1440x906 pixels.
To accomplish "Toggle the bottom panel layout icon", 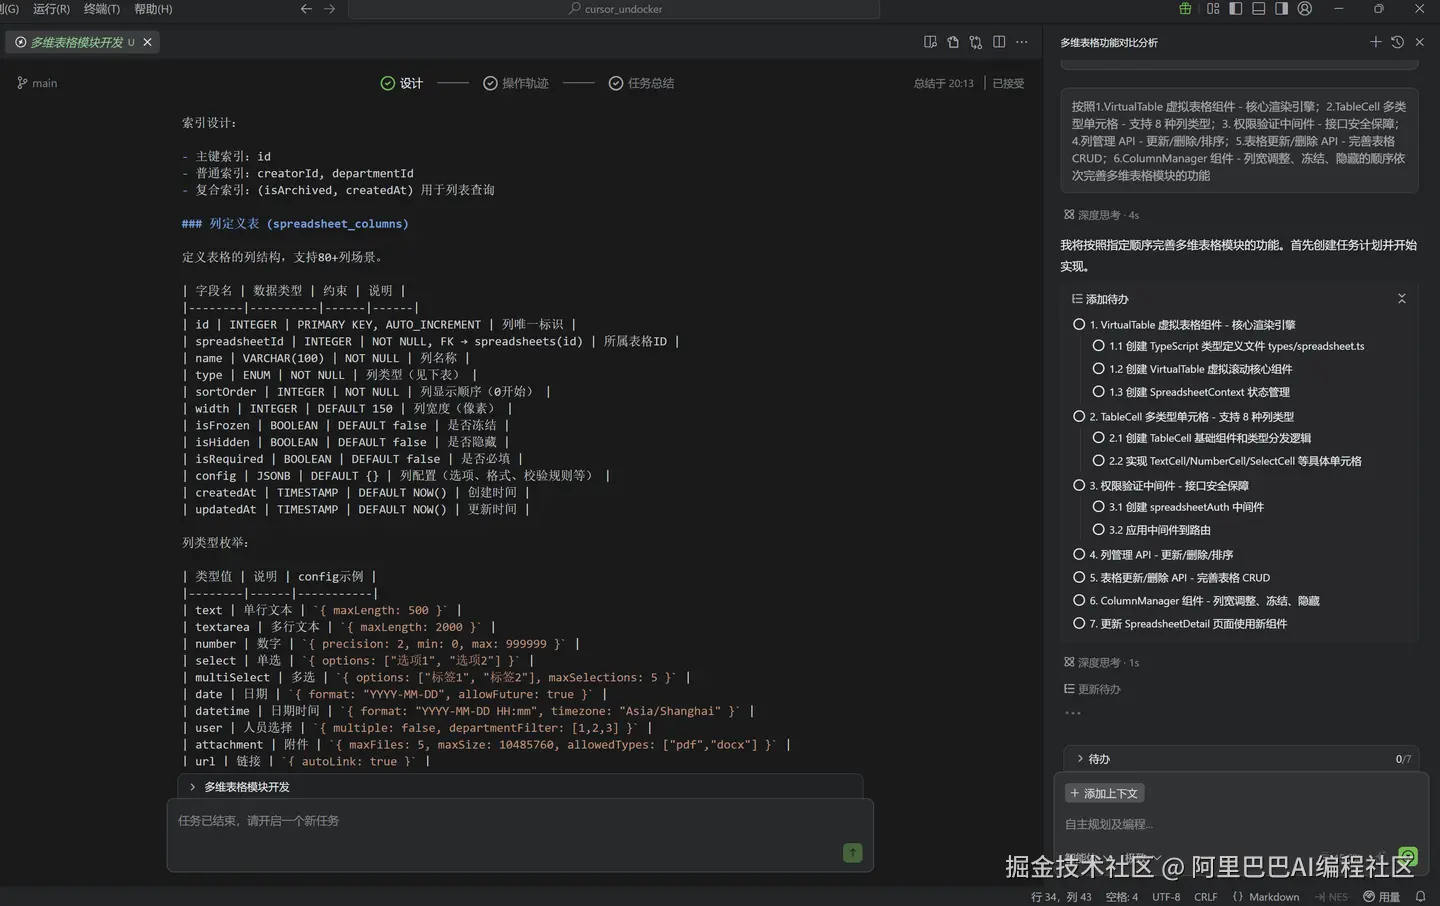I will point(1259,9).
